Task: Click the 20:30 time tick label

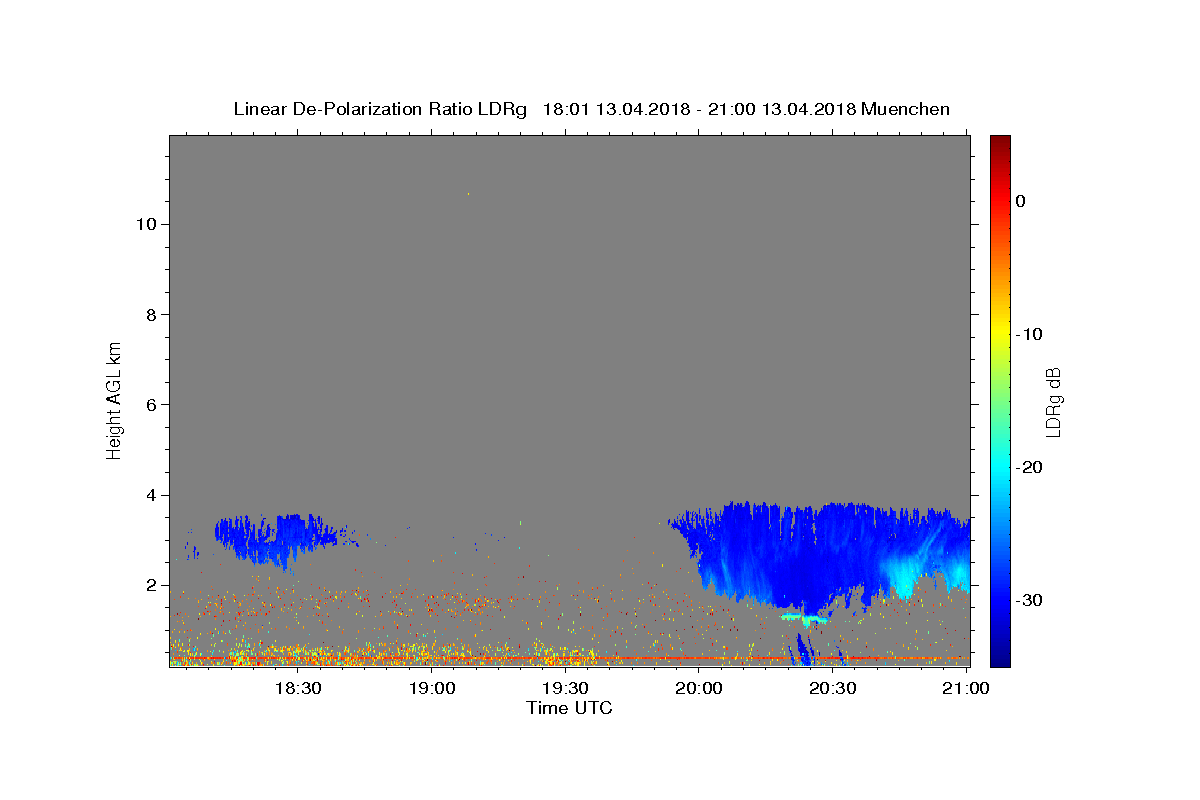Action: [x=832, y=688]
